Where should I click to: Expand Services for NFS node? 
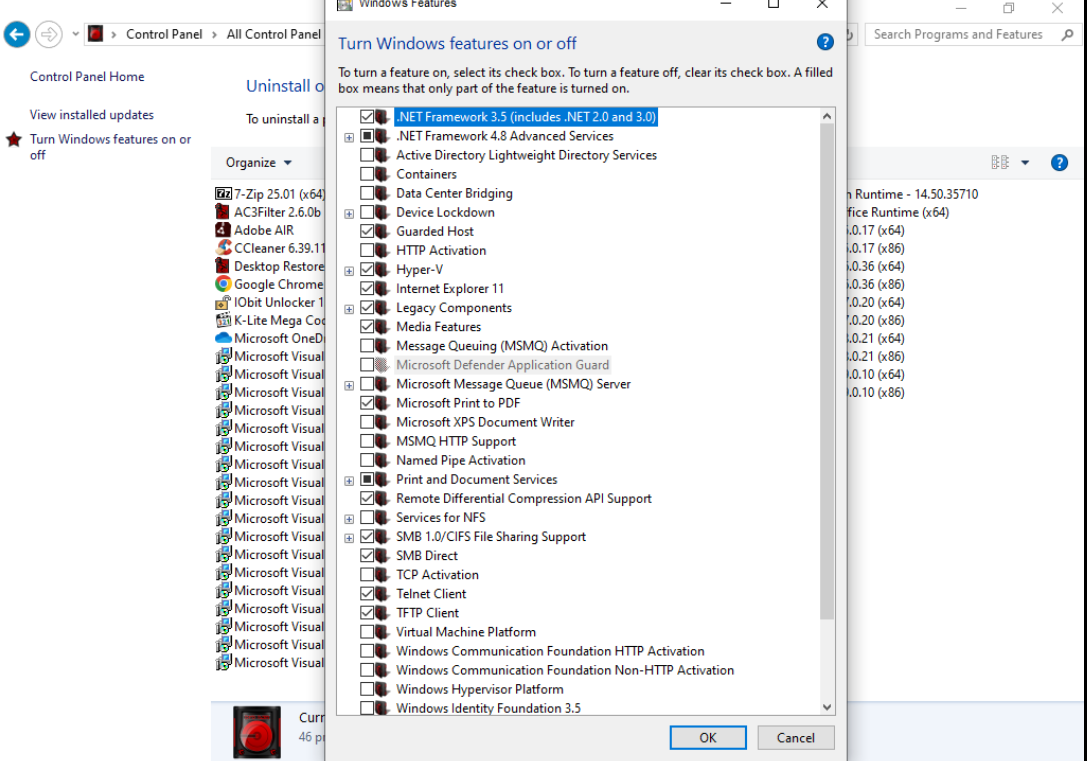[349, 519]
